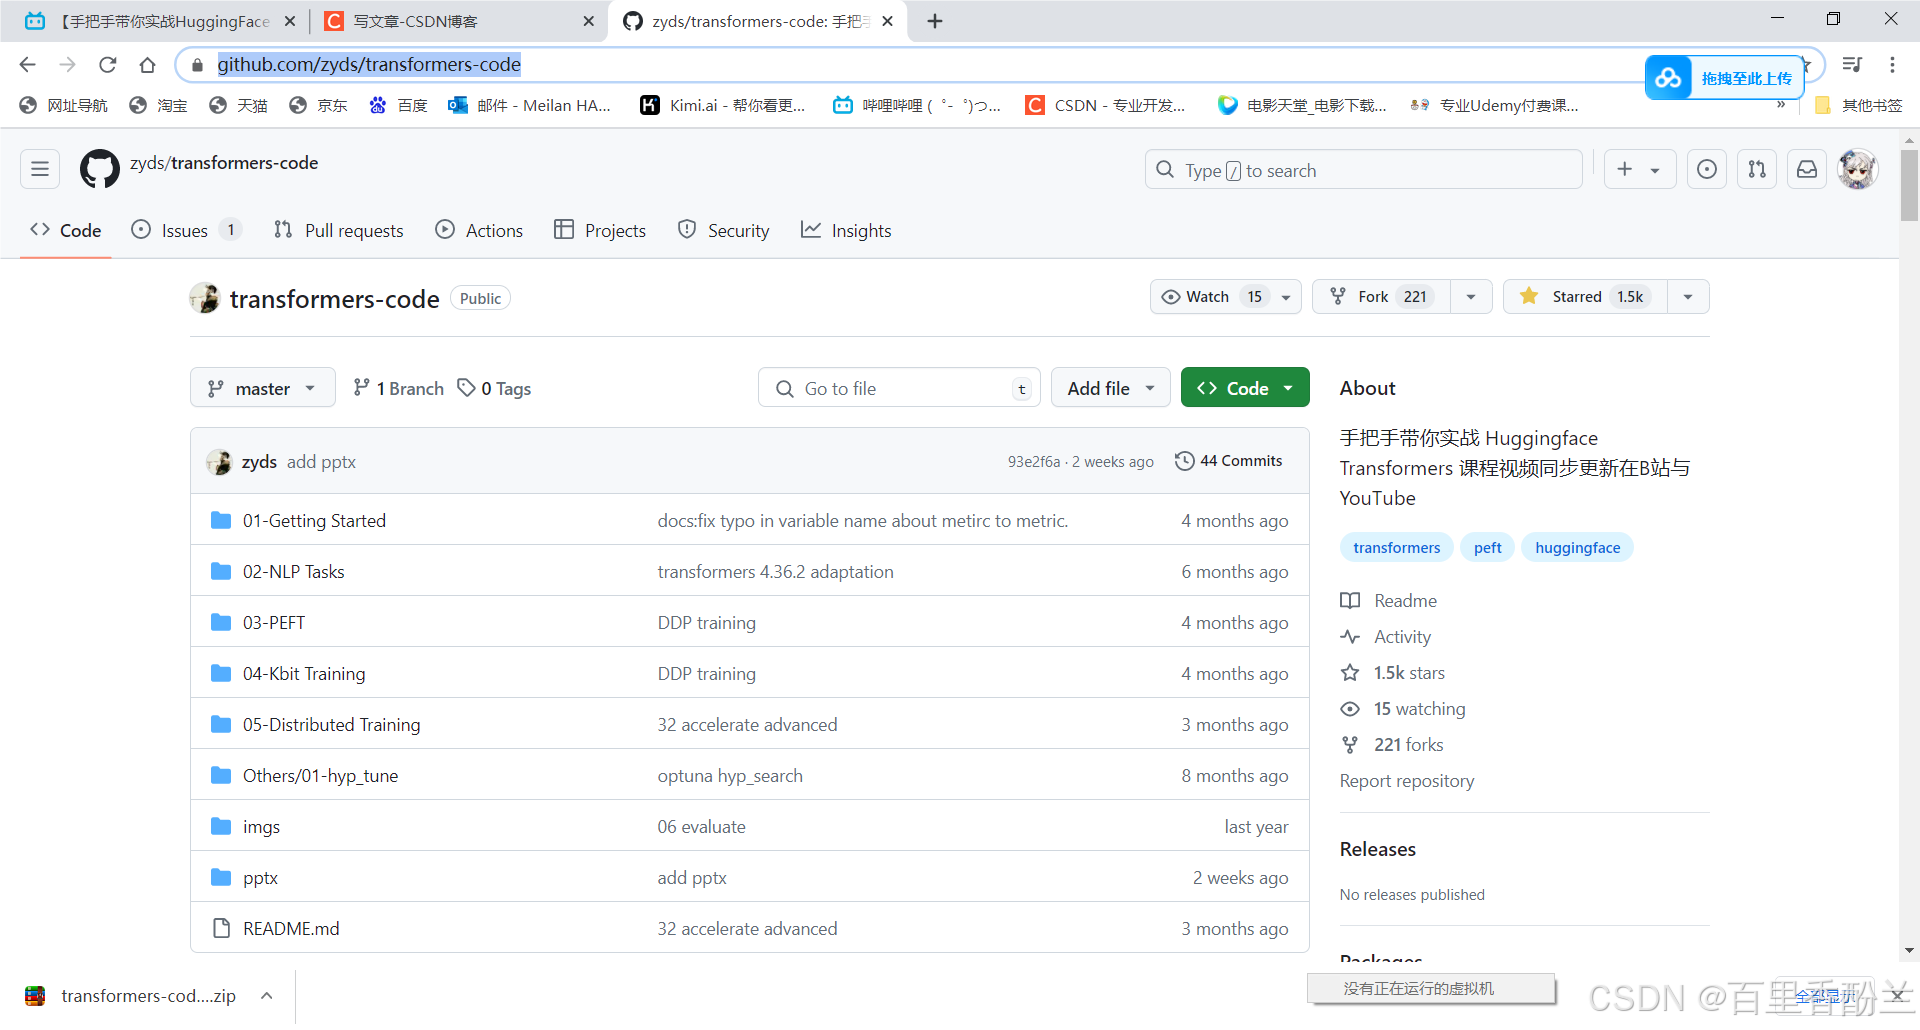Viewport: 1920px width, 1030px height.
Task: Switch to the Insights tab
Action: click(846, 231)
